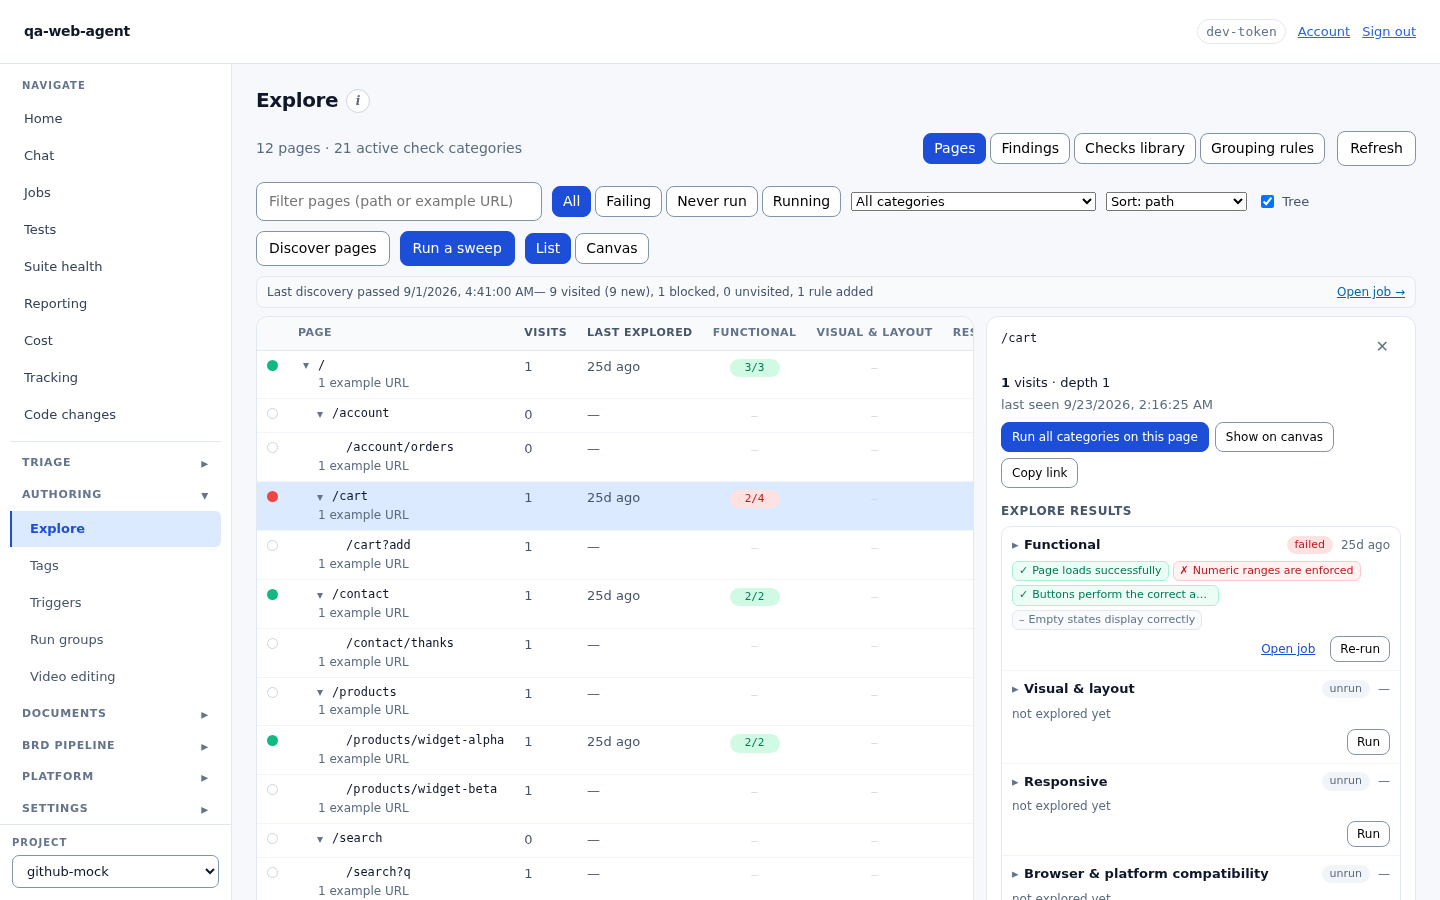Viewport: 1440px width, 900px height.
Task: Select the All filter chip
Action: coord(571,201)
